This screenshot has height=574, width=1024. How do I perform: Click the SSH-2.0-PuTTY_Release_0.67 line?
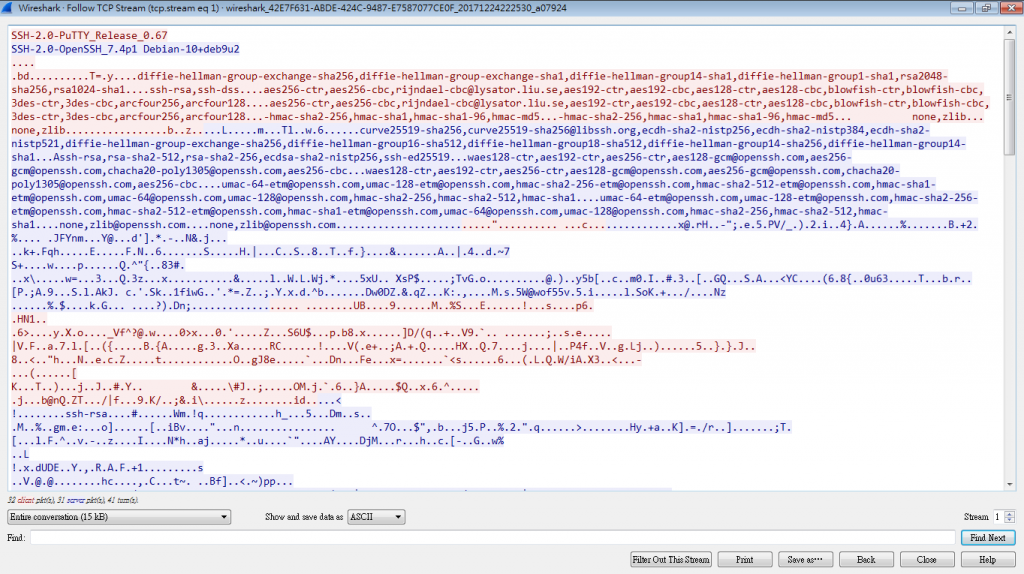[x=89, y=35]
